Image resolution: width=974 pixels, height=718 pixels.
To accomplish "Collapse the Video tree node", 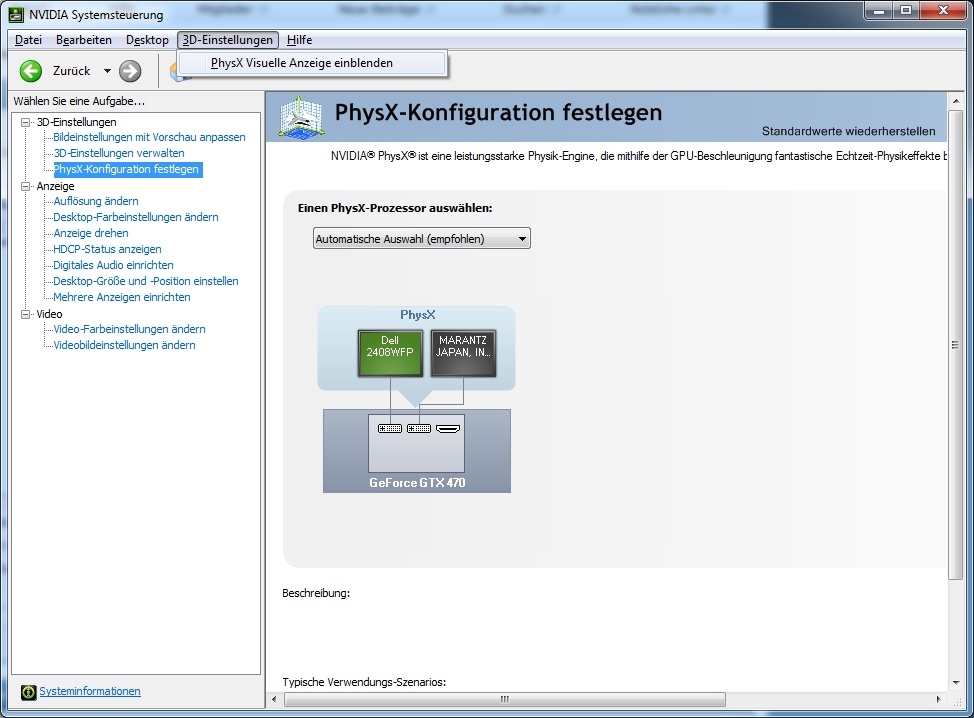I will coord(25,314).
